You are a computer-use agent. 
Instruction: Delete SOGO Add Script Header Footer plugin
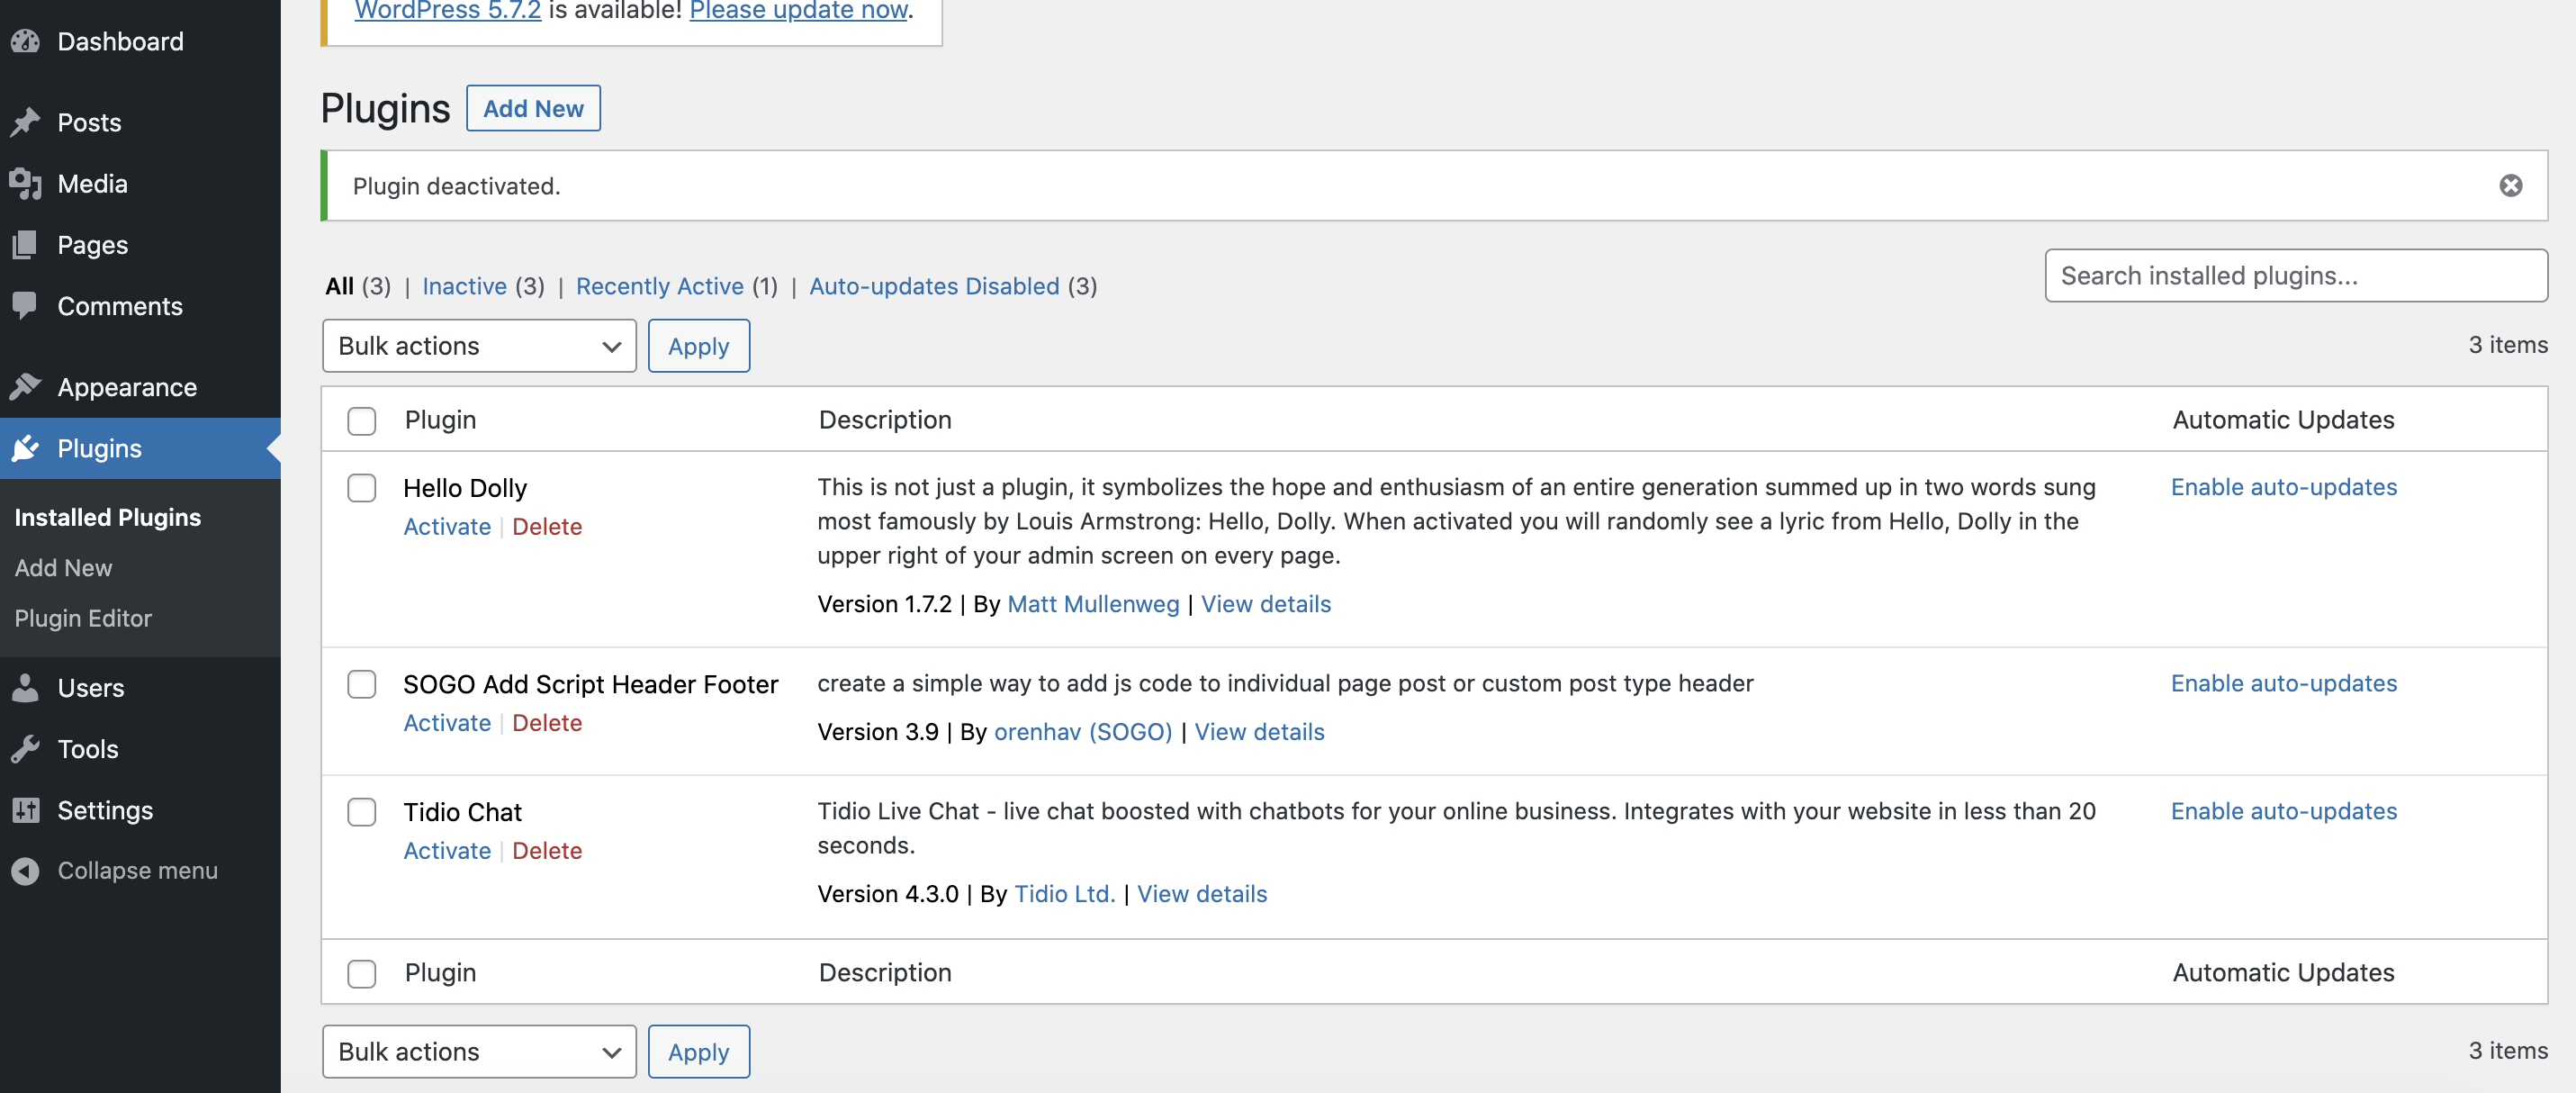click(x=547, y=722)
